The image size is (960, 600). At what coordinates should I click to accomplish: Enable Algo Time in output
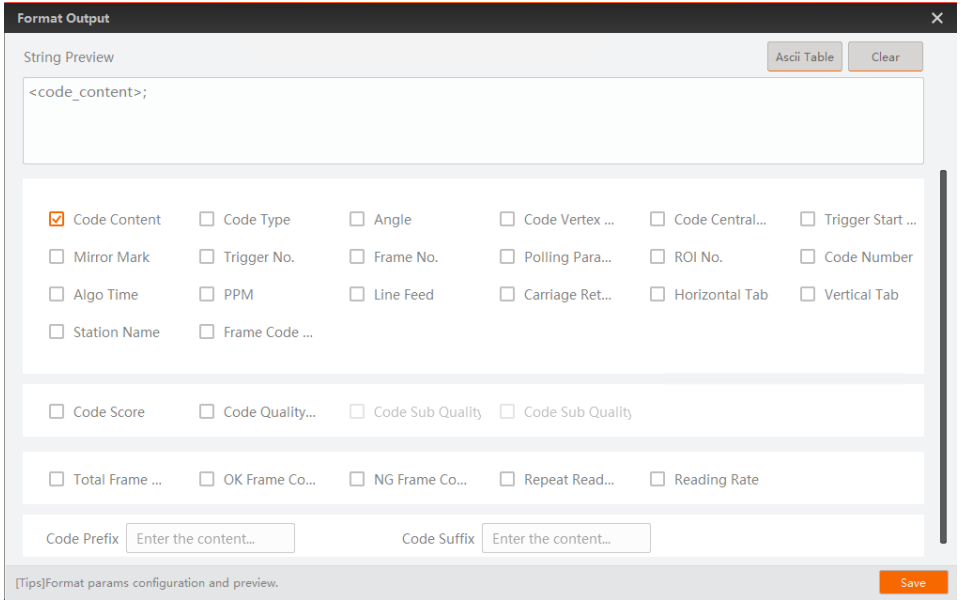(x=56, y=294)
